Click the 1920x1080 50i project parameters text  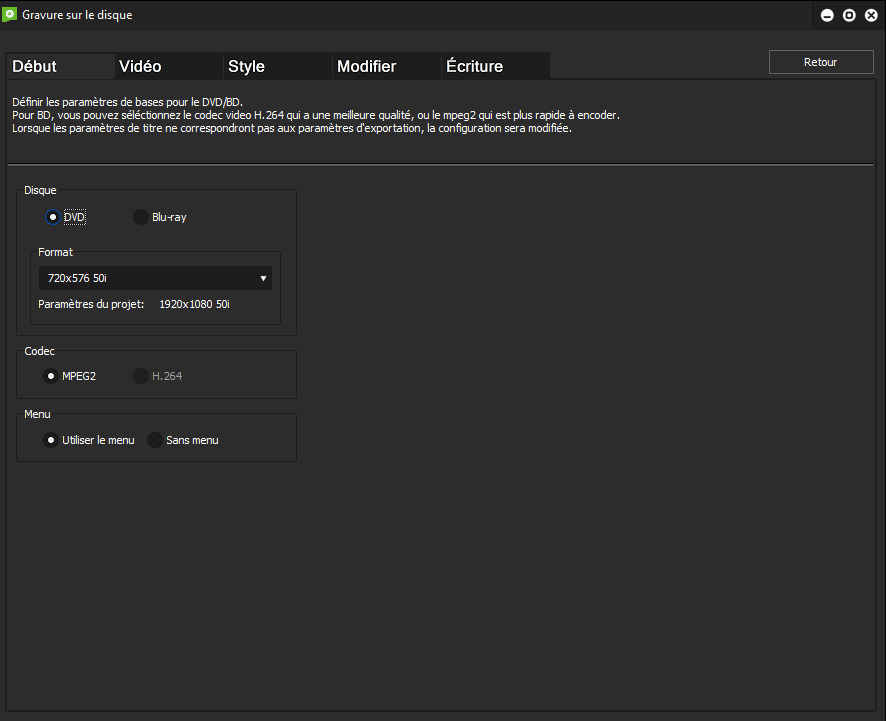pyautogui.click(x=194, y=304)
